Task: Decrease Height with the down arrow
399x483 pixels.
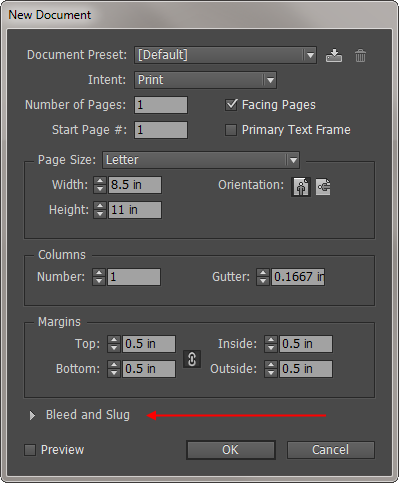Action: 100,214
